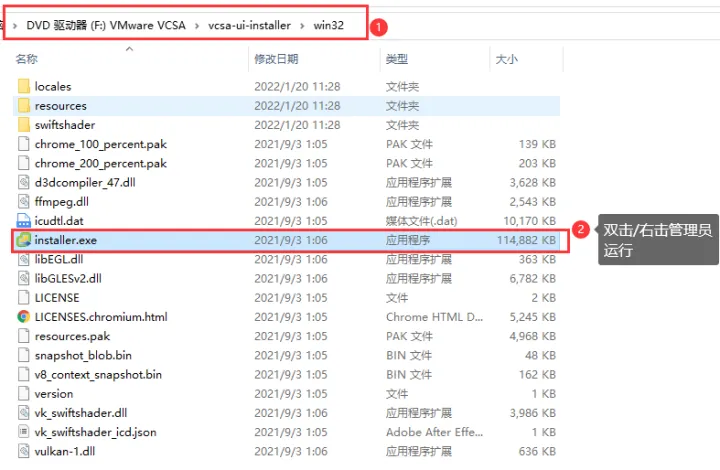Click vk_swiftshader_icd.json file icon
Viewport: 720px width, 470px height.
[x=23, y=432]
